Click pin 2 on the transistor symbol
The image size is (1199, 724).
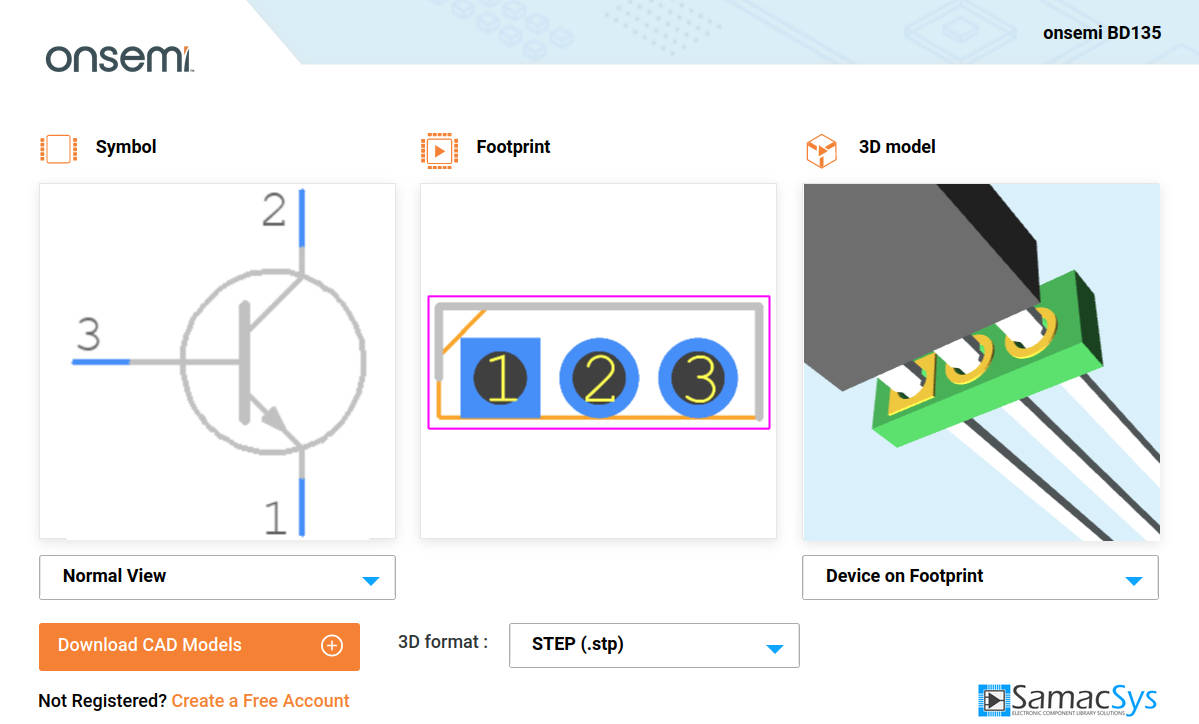click(301, 218)
